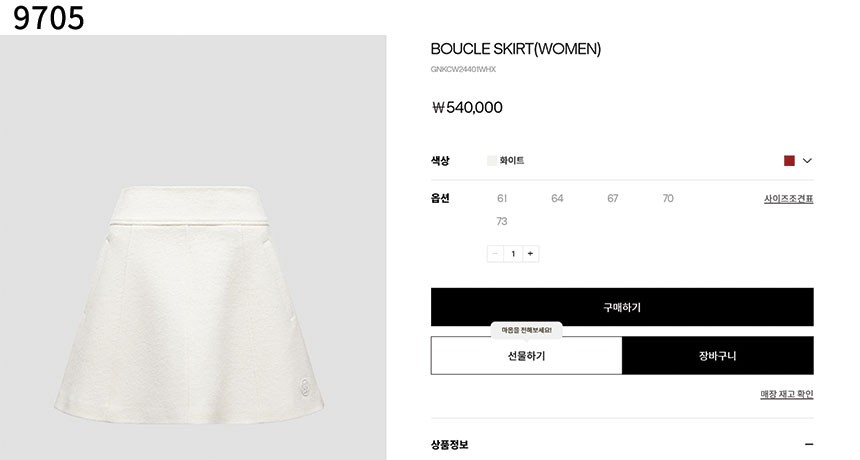Choose size option 70
The width and height of the screenshot is (860, 460).
(668, 198)
